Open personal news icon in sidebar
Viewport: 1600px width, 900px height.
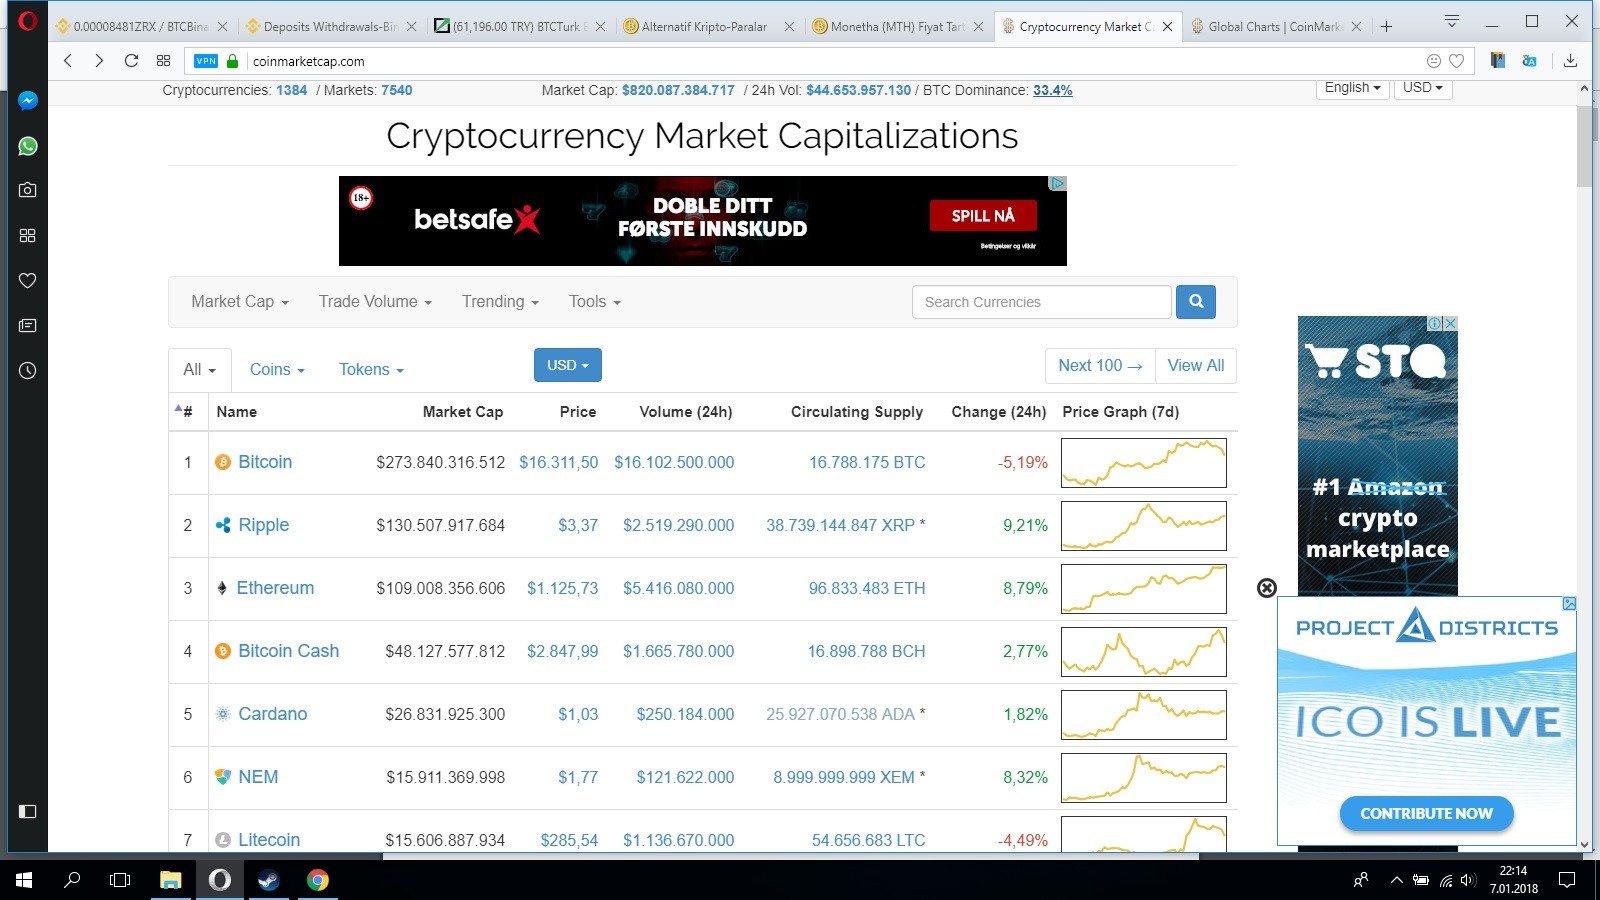click(x=28, y=325)
